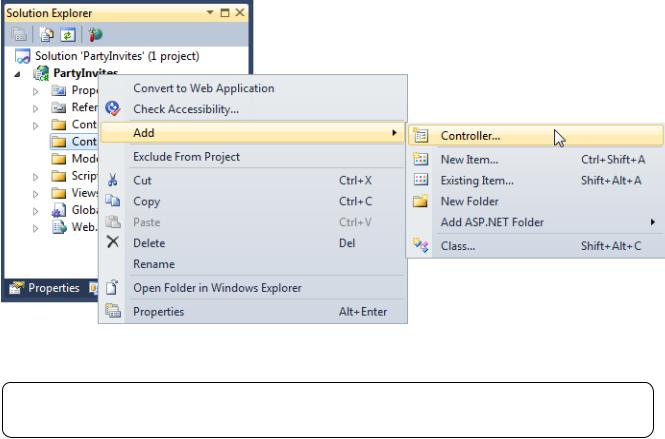
Task: Click the Rename context menu entry
Action: point(154,264)
